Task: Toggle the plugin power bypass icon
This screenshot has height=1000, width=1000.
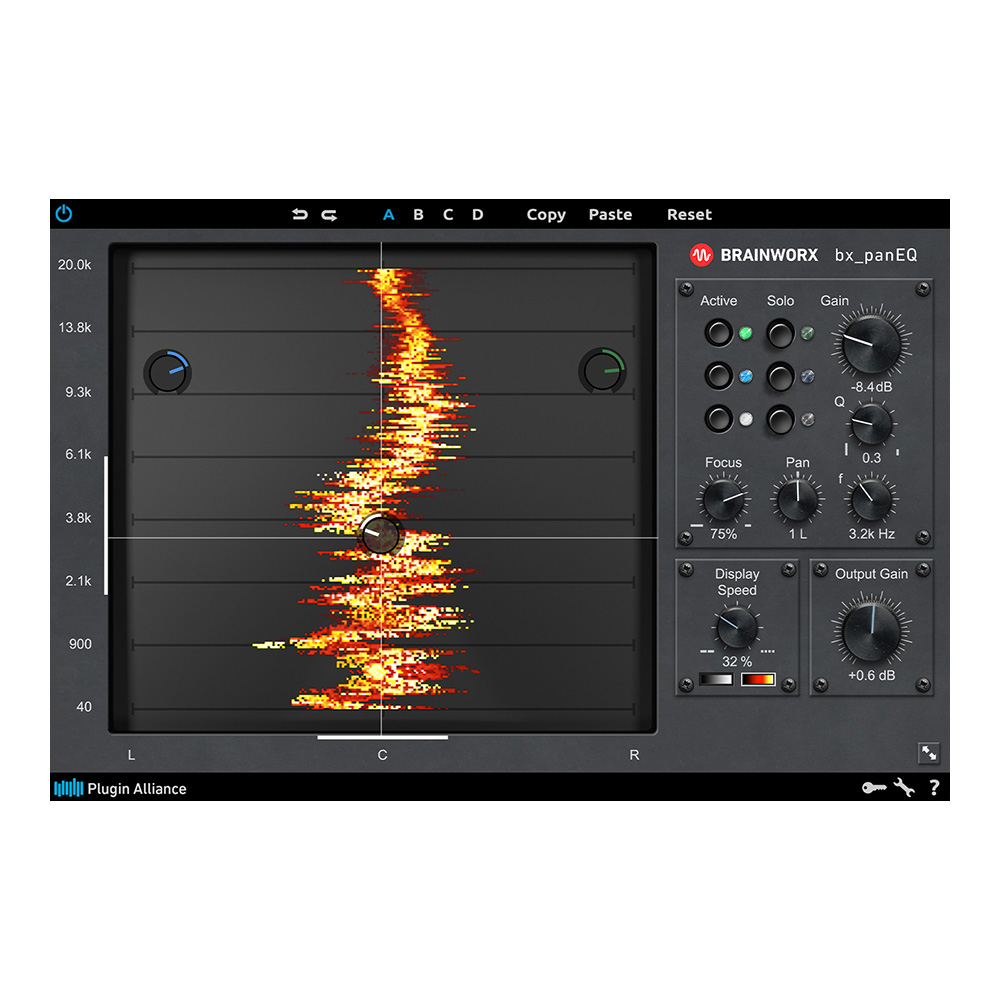Action: click(64, 214)
